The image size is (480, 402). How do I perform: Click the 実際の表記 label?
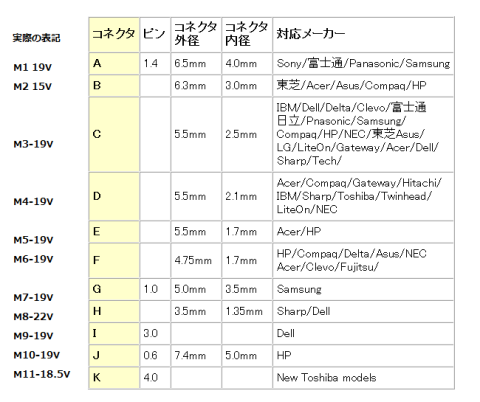[36, 38]
